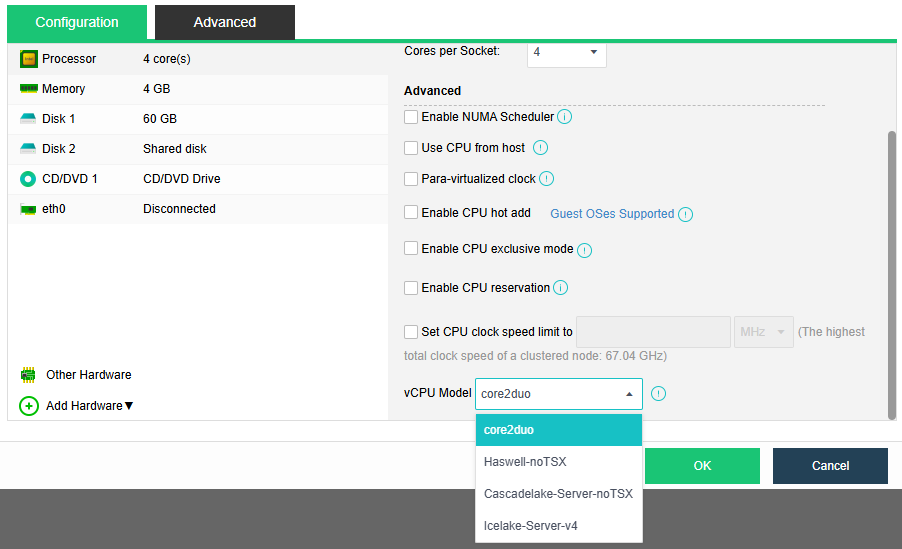
Task: Click info icon next to vCPU Model
Action: [x=658, y=394]
